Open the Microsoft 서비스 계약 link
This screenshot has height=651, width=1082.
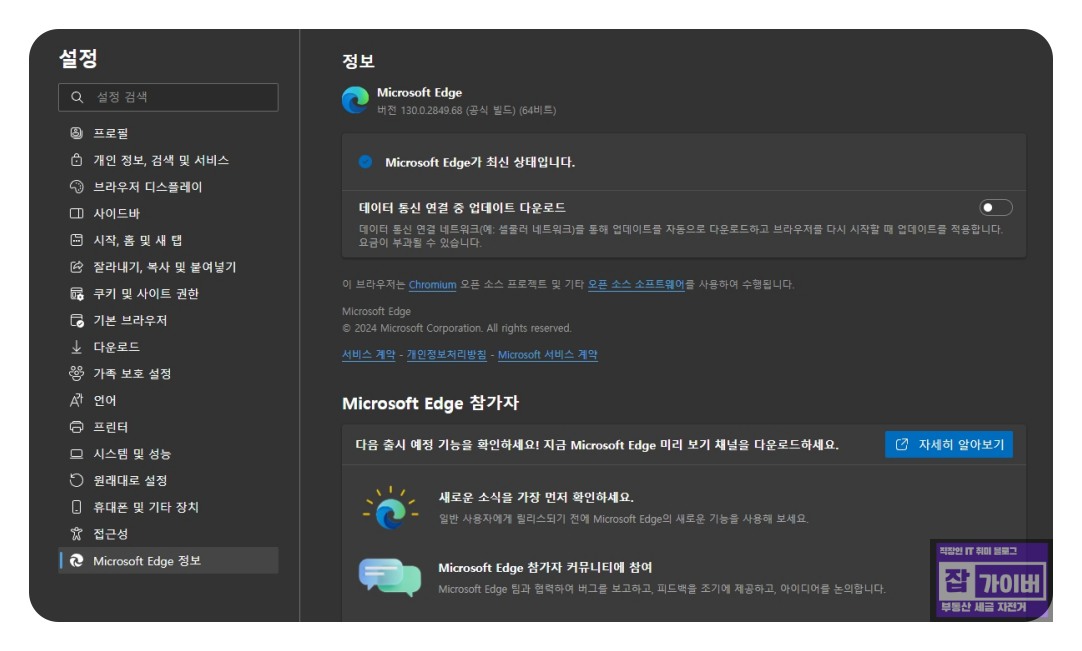(x=547, y=354)
